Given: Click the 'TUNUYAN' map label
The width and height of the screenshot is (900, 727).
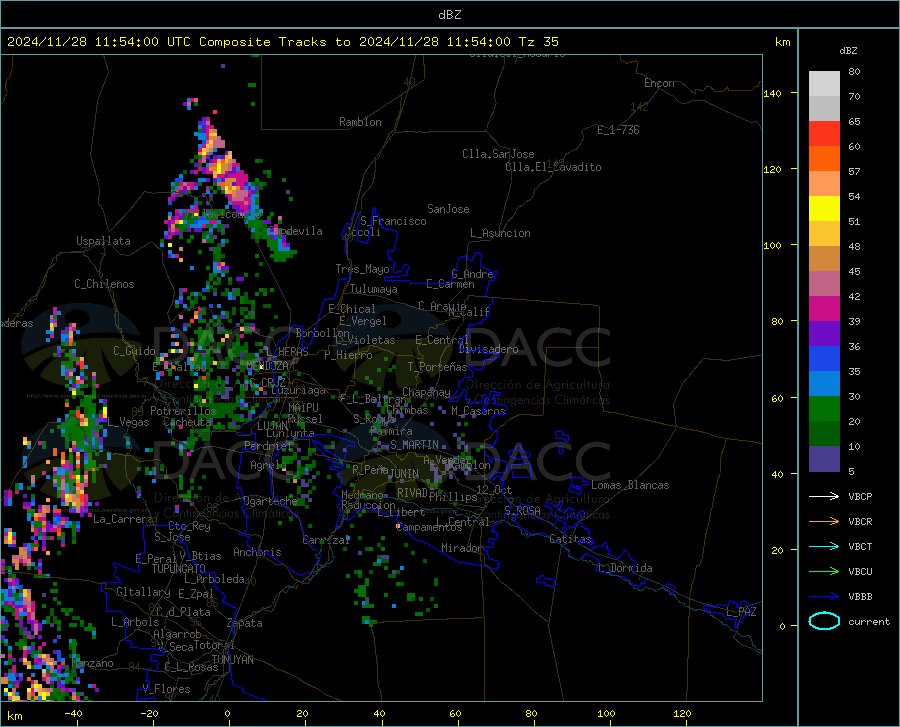Looking at the screenshot, I should click(232, 659).
